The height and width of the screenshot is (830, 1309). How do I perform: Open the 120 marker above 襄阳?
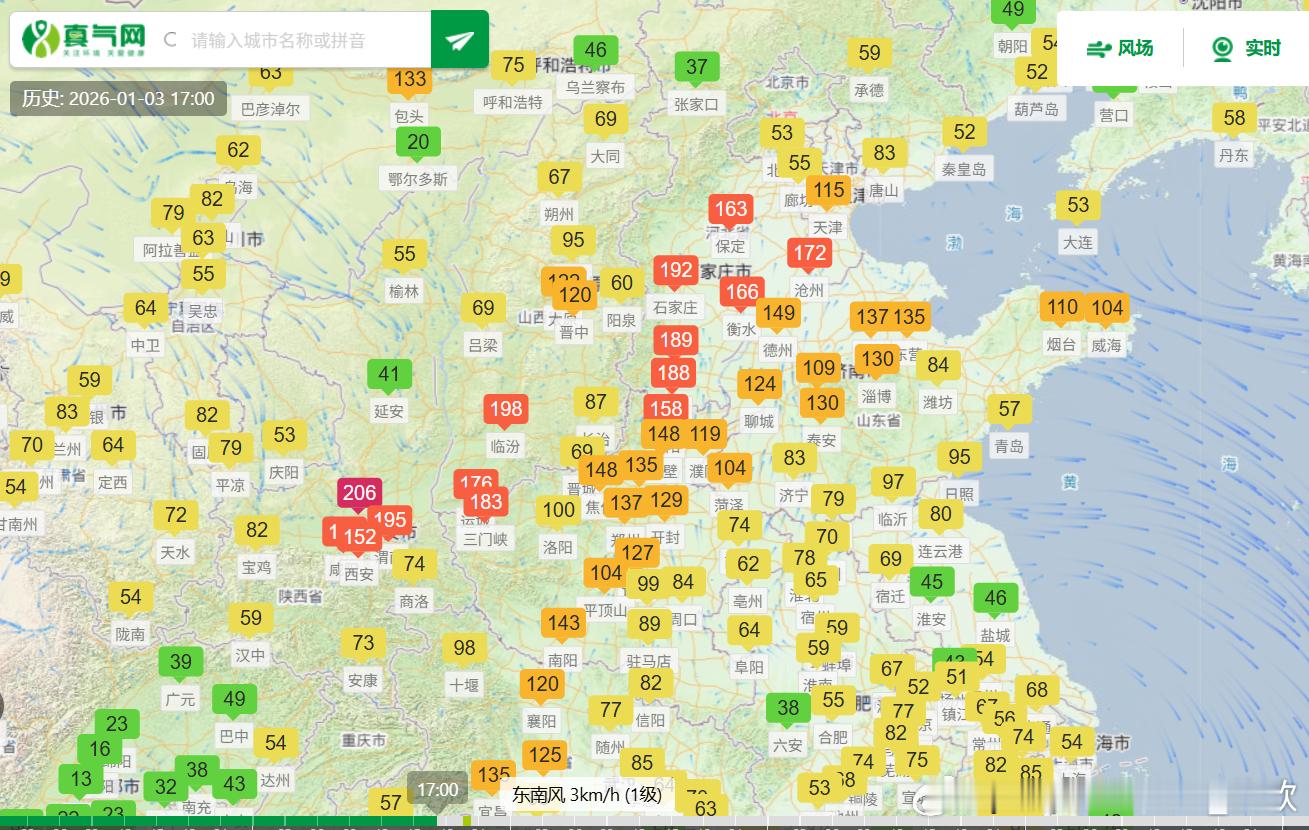pyautogui.click(x=542, y=686)
